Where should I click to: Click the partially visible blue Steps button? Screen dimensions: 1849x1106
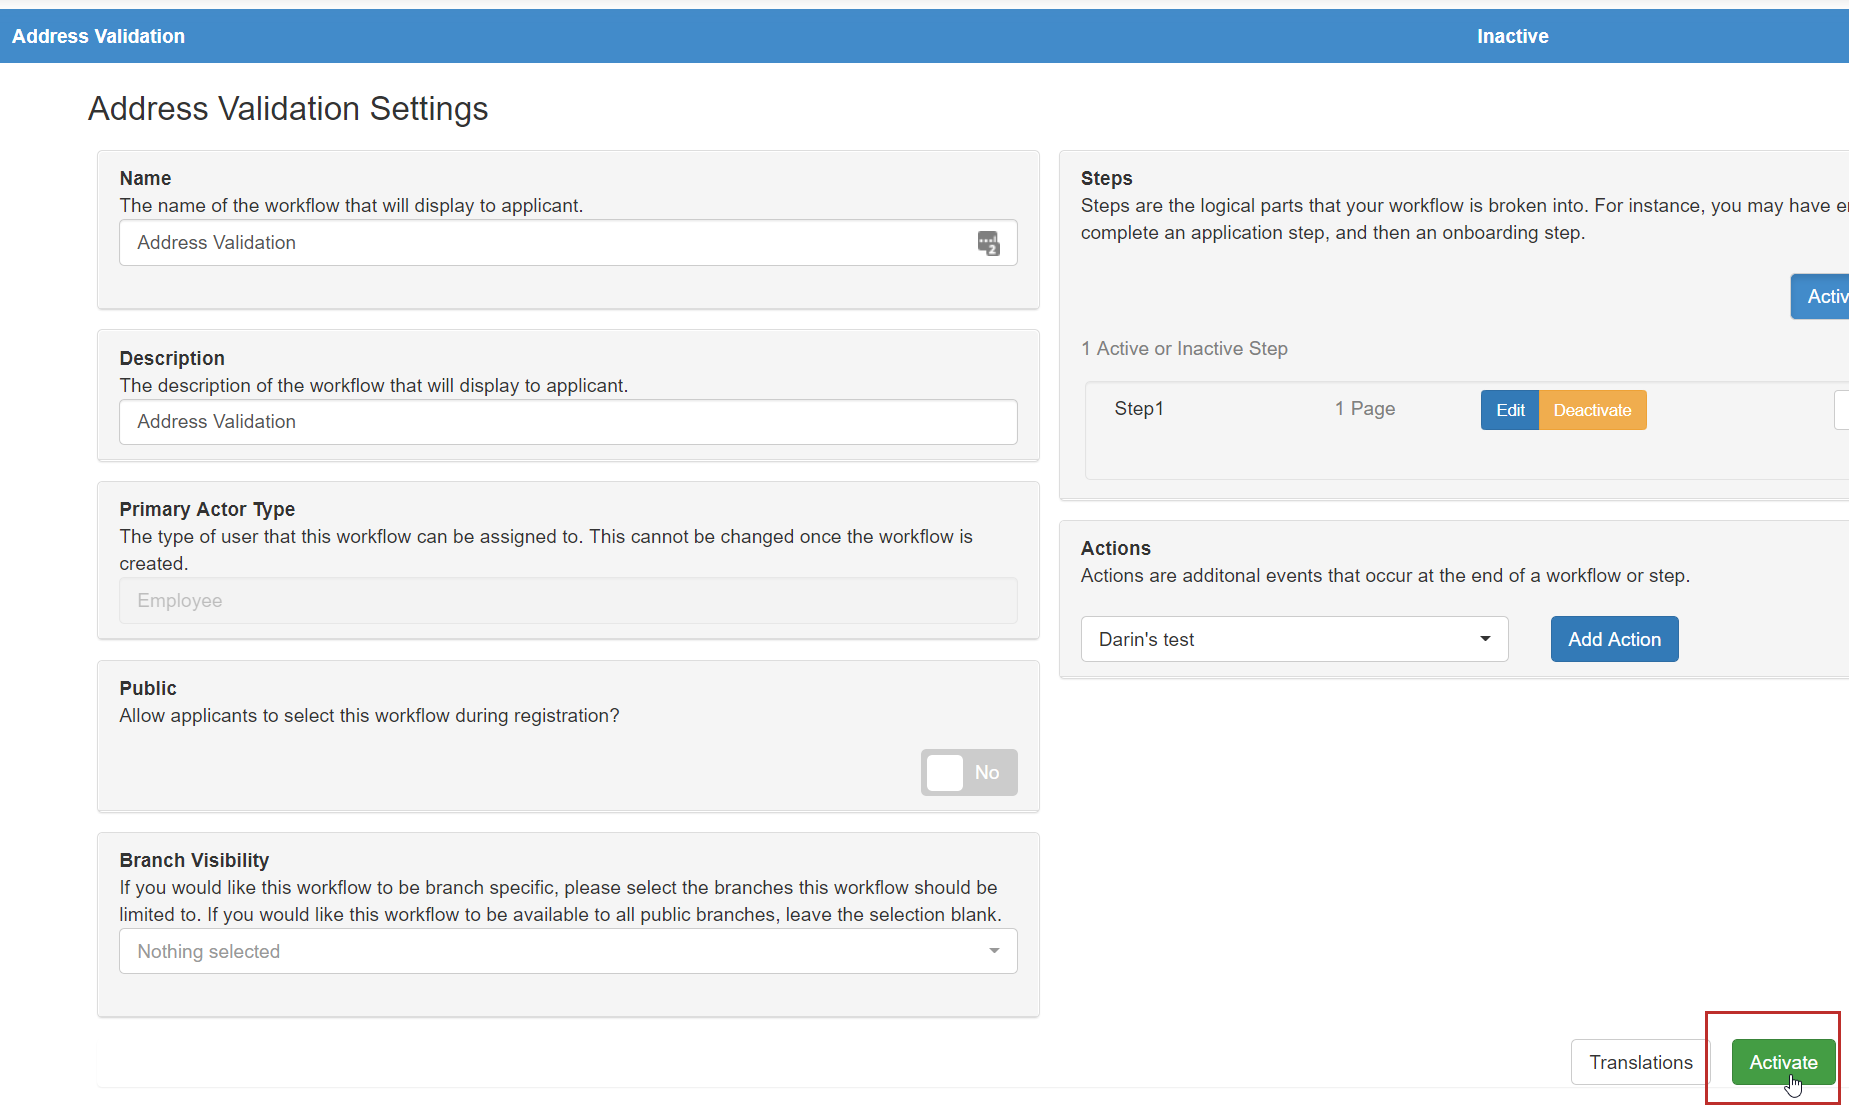pos(1822,297)
